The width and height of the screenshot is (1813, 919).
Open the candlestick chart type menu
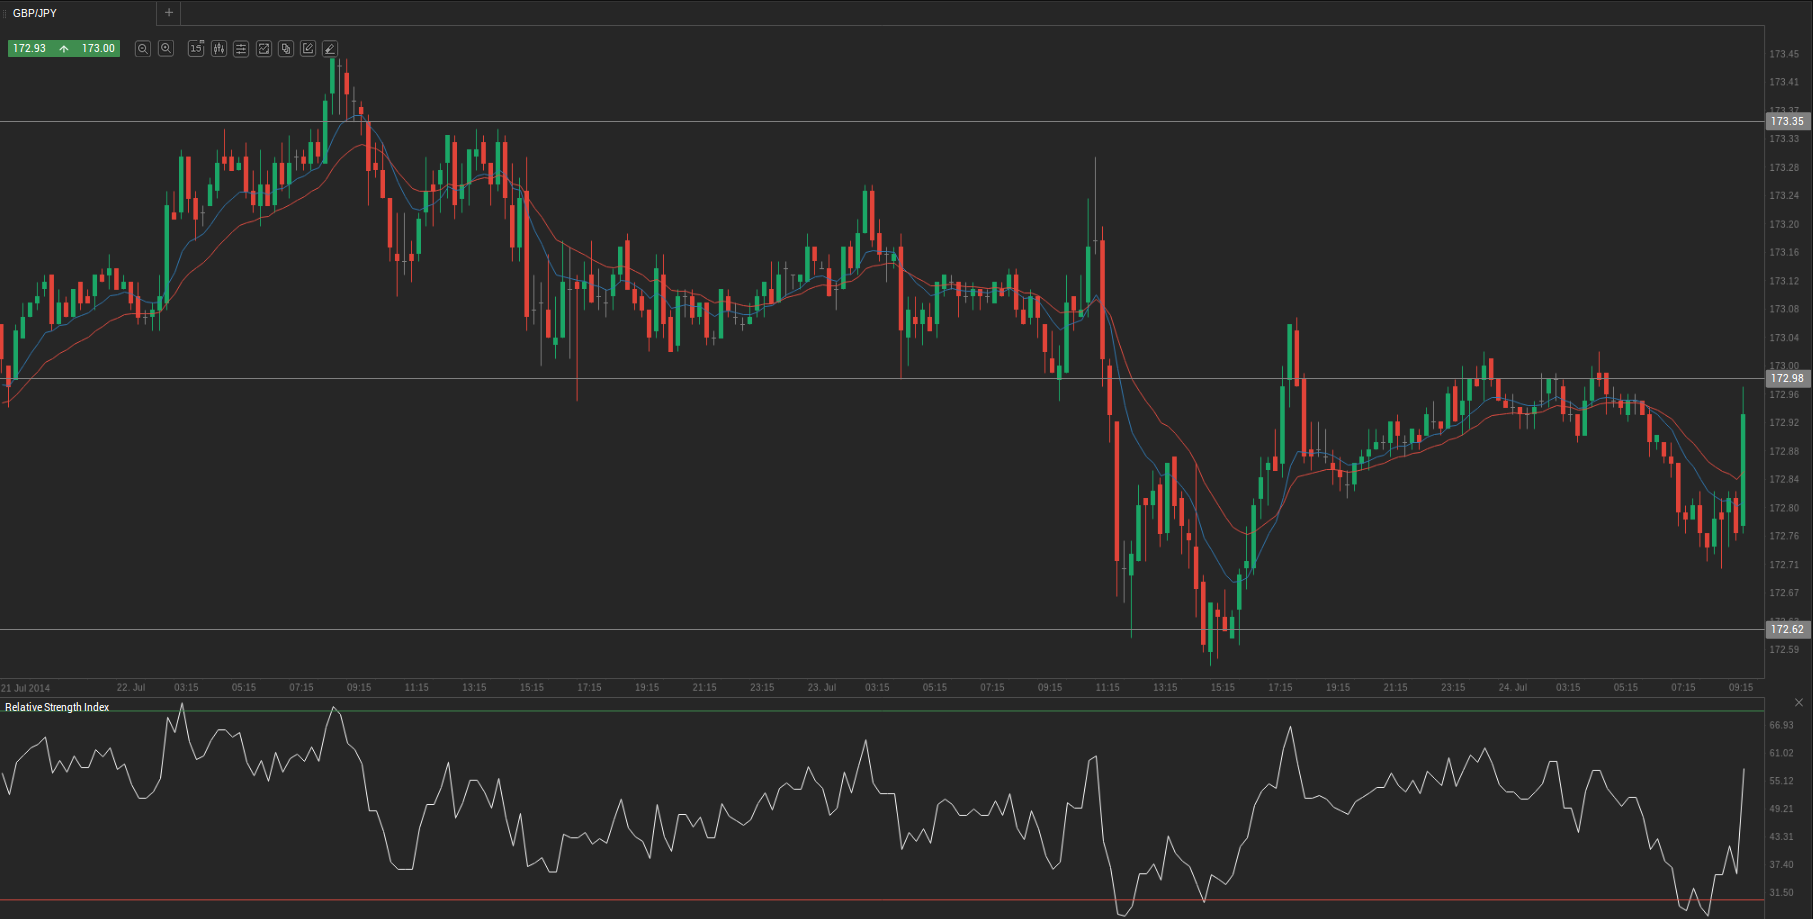point(219,48)
